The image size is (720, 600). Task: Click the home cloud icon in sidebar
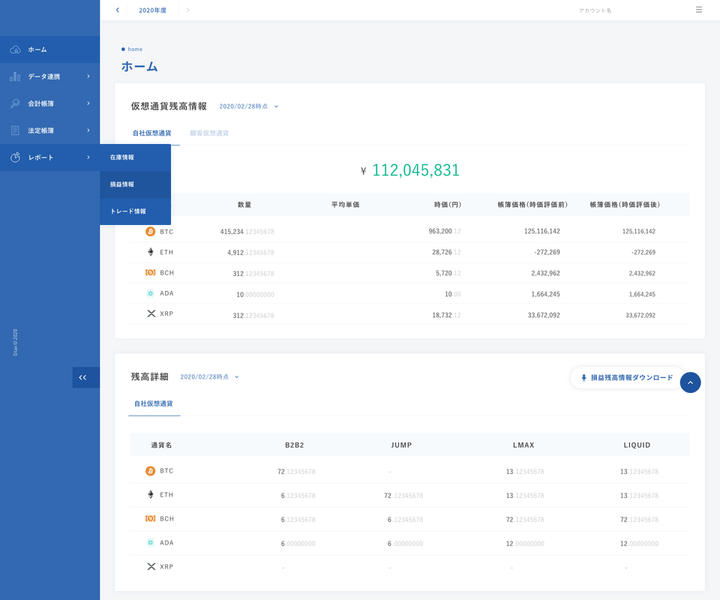[x=15, y=50]
